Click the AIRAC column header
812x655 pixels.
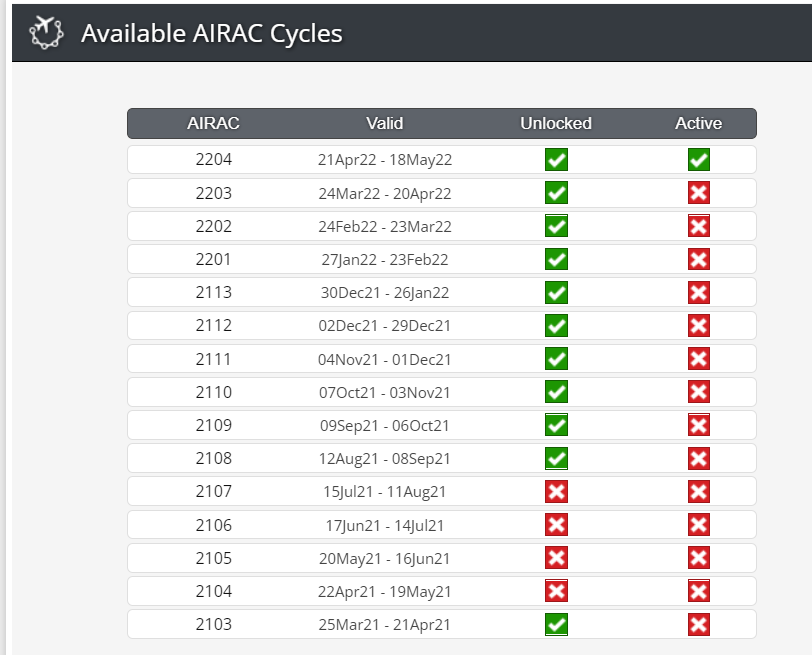click(213, 123)
